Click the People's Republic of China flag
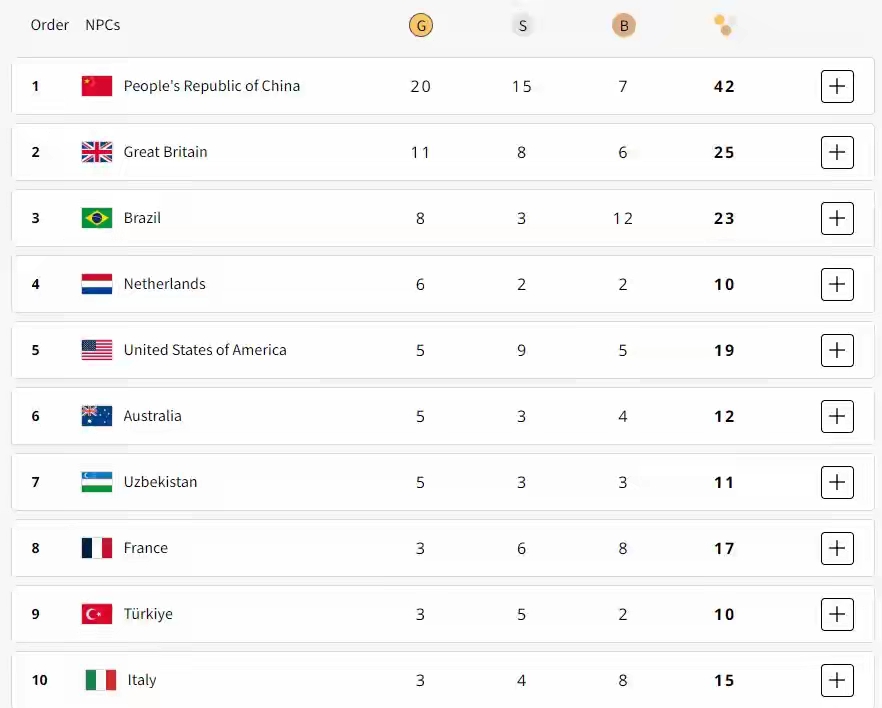The height and width of the screenshot is (708, 882). click(97, 86)
